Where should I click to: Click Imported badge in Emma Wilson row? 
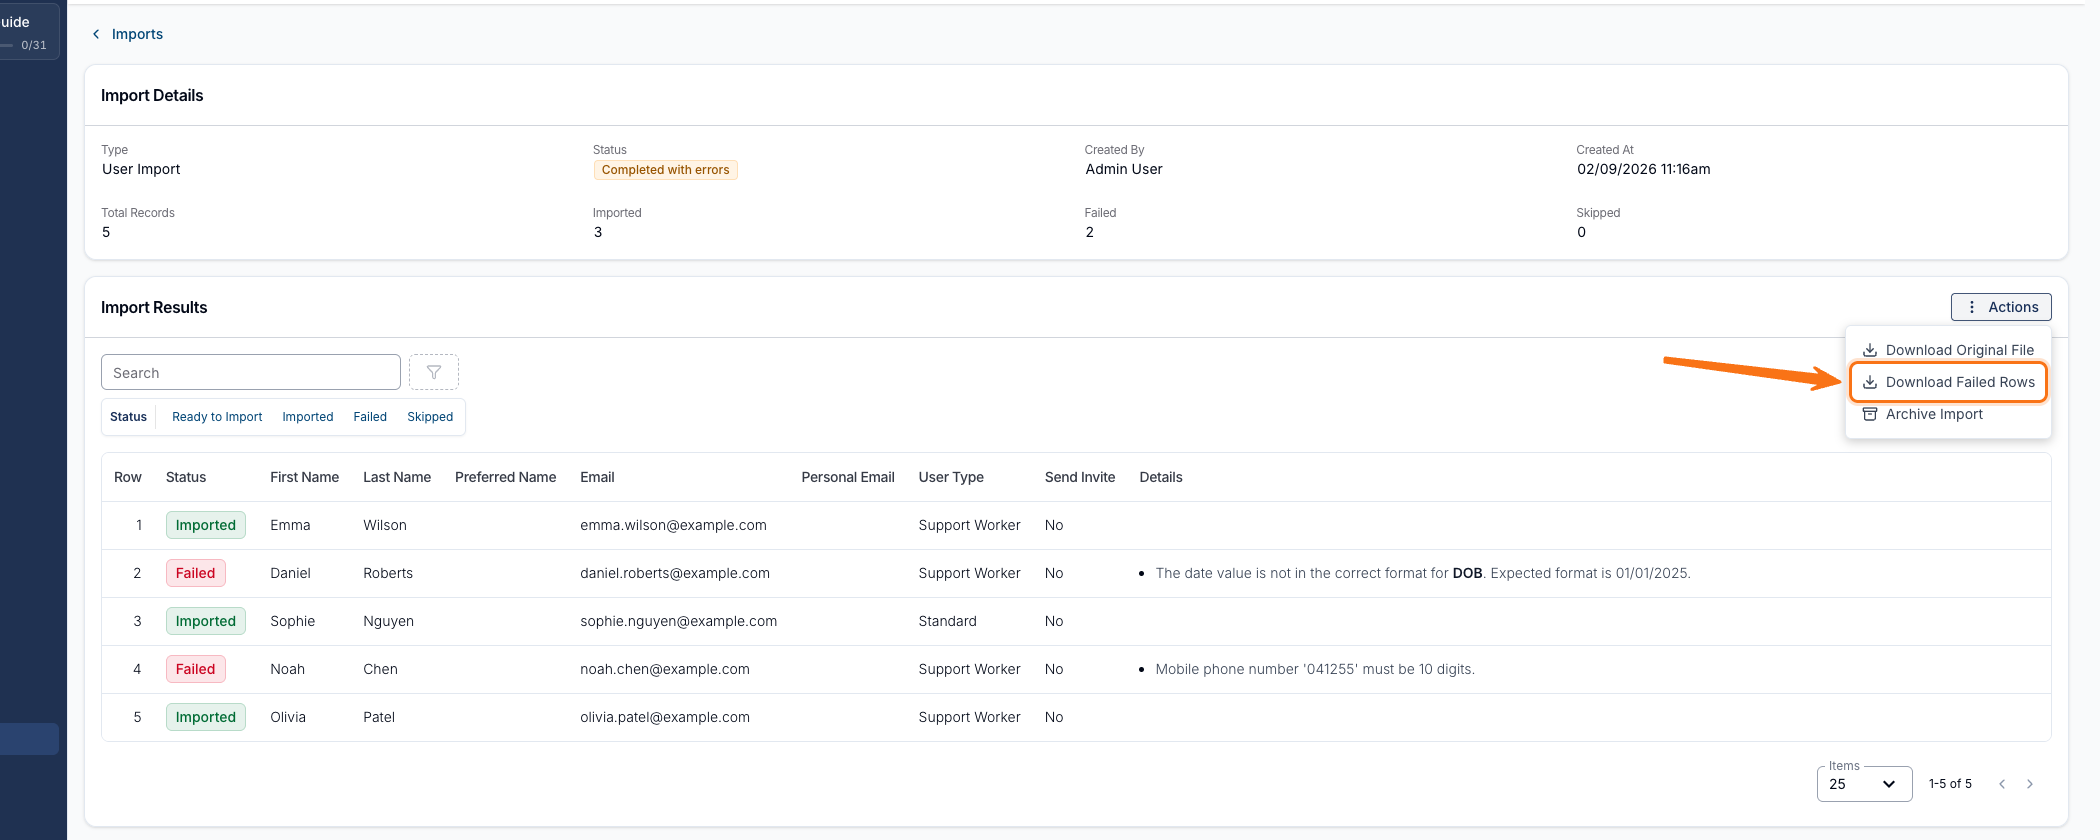(206, 525)
